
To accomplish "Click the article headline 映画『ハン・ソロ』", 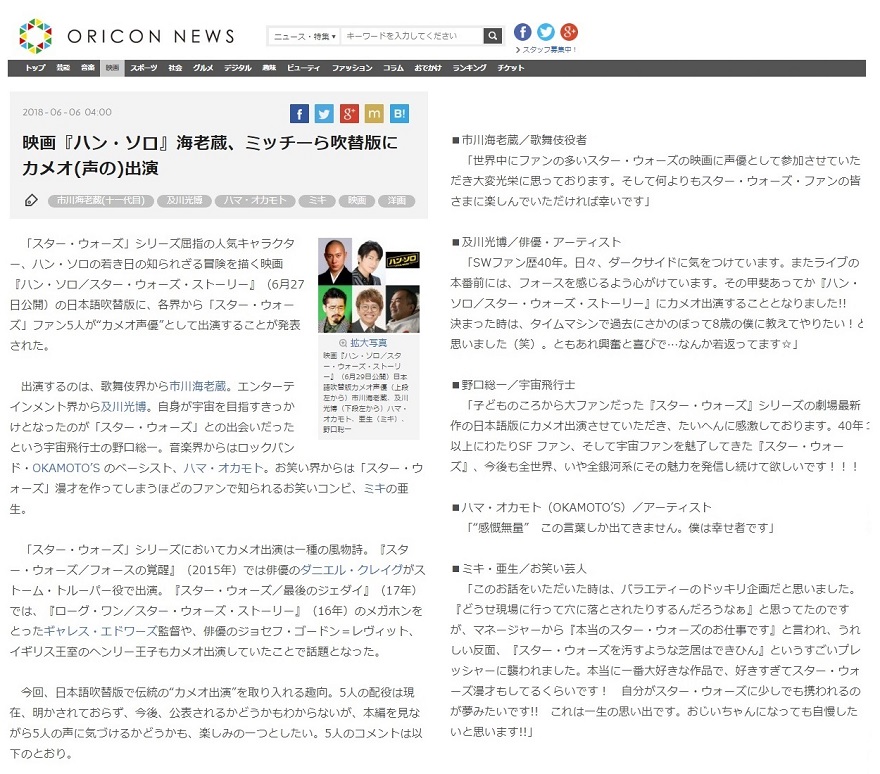I will point(210,155).
